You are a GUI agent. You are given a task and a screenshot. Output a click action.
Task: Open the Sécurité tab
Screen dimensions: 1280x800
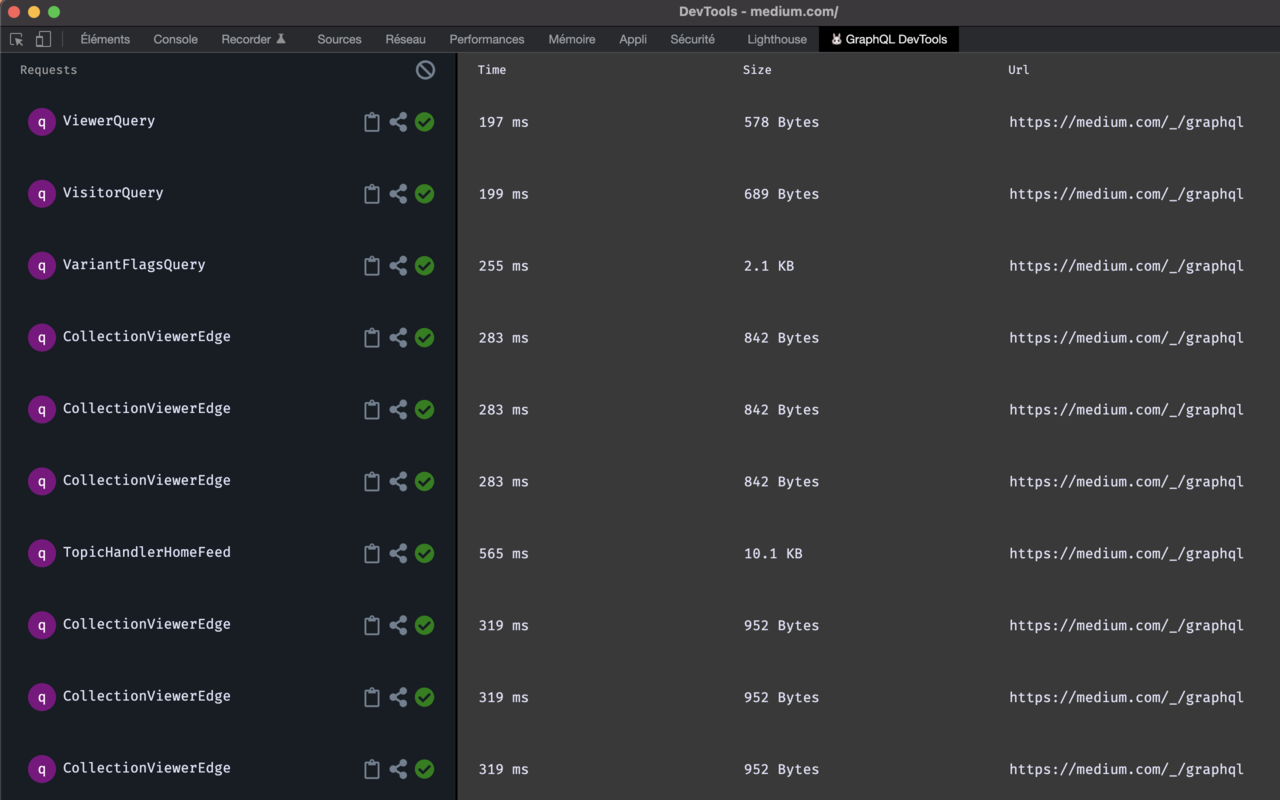(692, 39)
